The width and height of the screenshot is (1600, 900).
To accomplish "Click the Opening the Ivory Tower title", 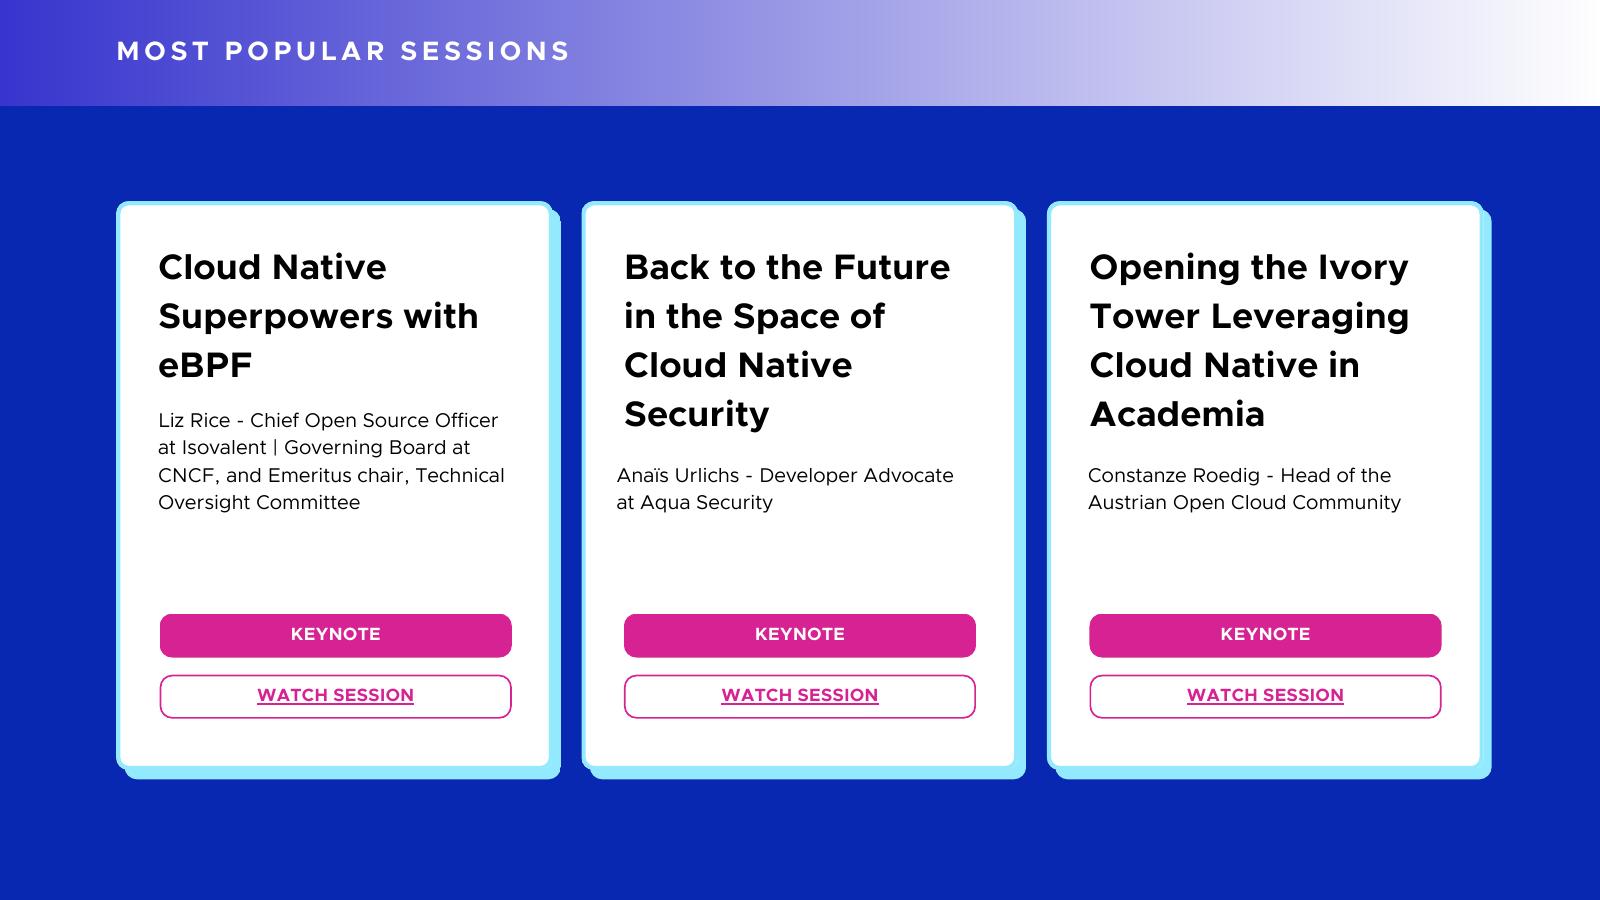I will (1249, 340).
